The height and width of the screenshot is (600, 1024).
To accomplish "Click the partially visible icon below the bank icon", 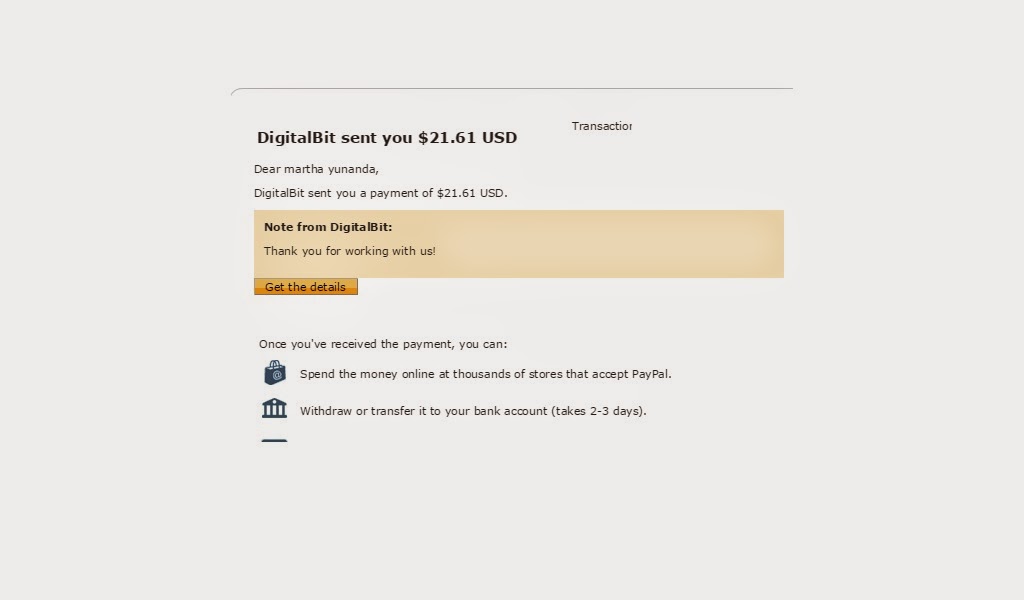I will tap(274, 441).
